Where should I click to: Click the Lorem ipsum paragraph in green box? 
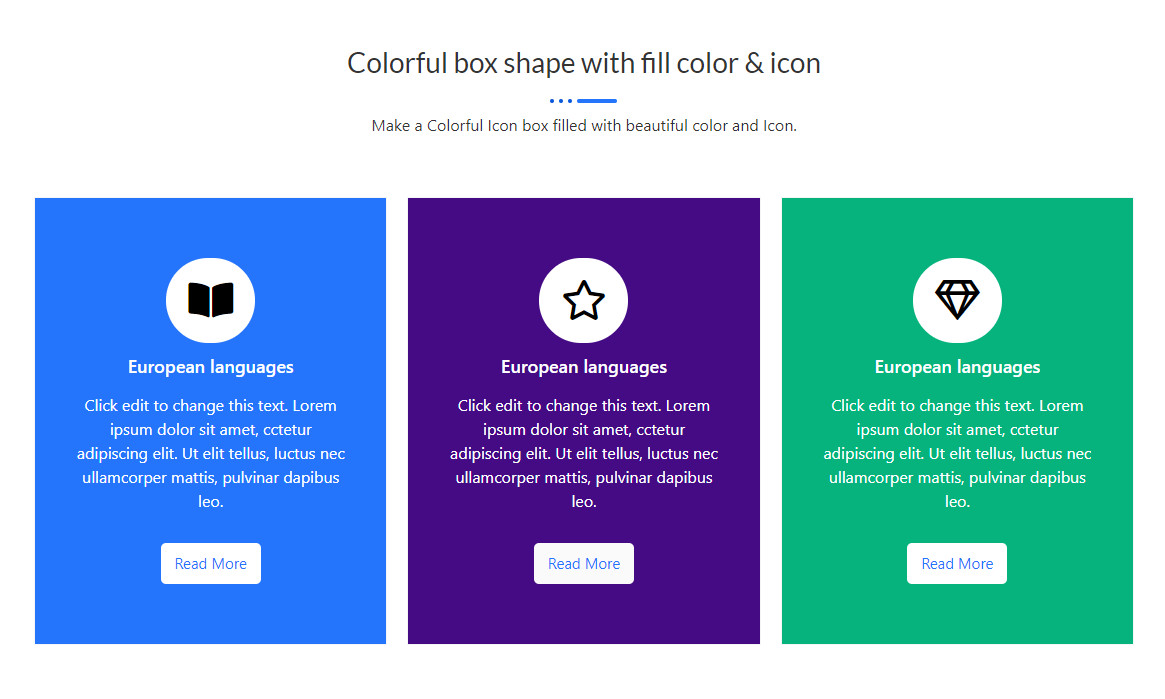tap(957, 453)
